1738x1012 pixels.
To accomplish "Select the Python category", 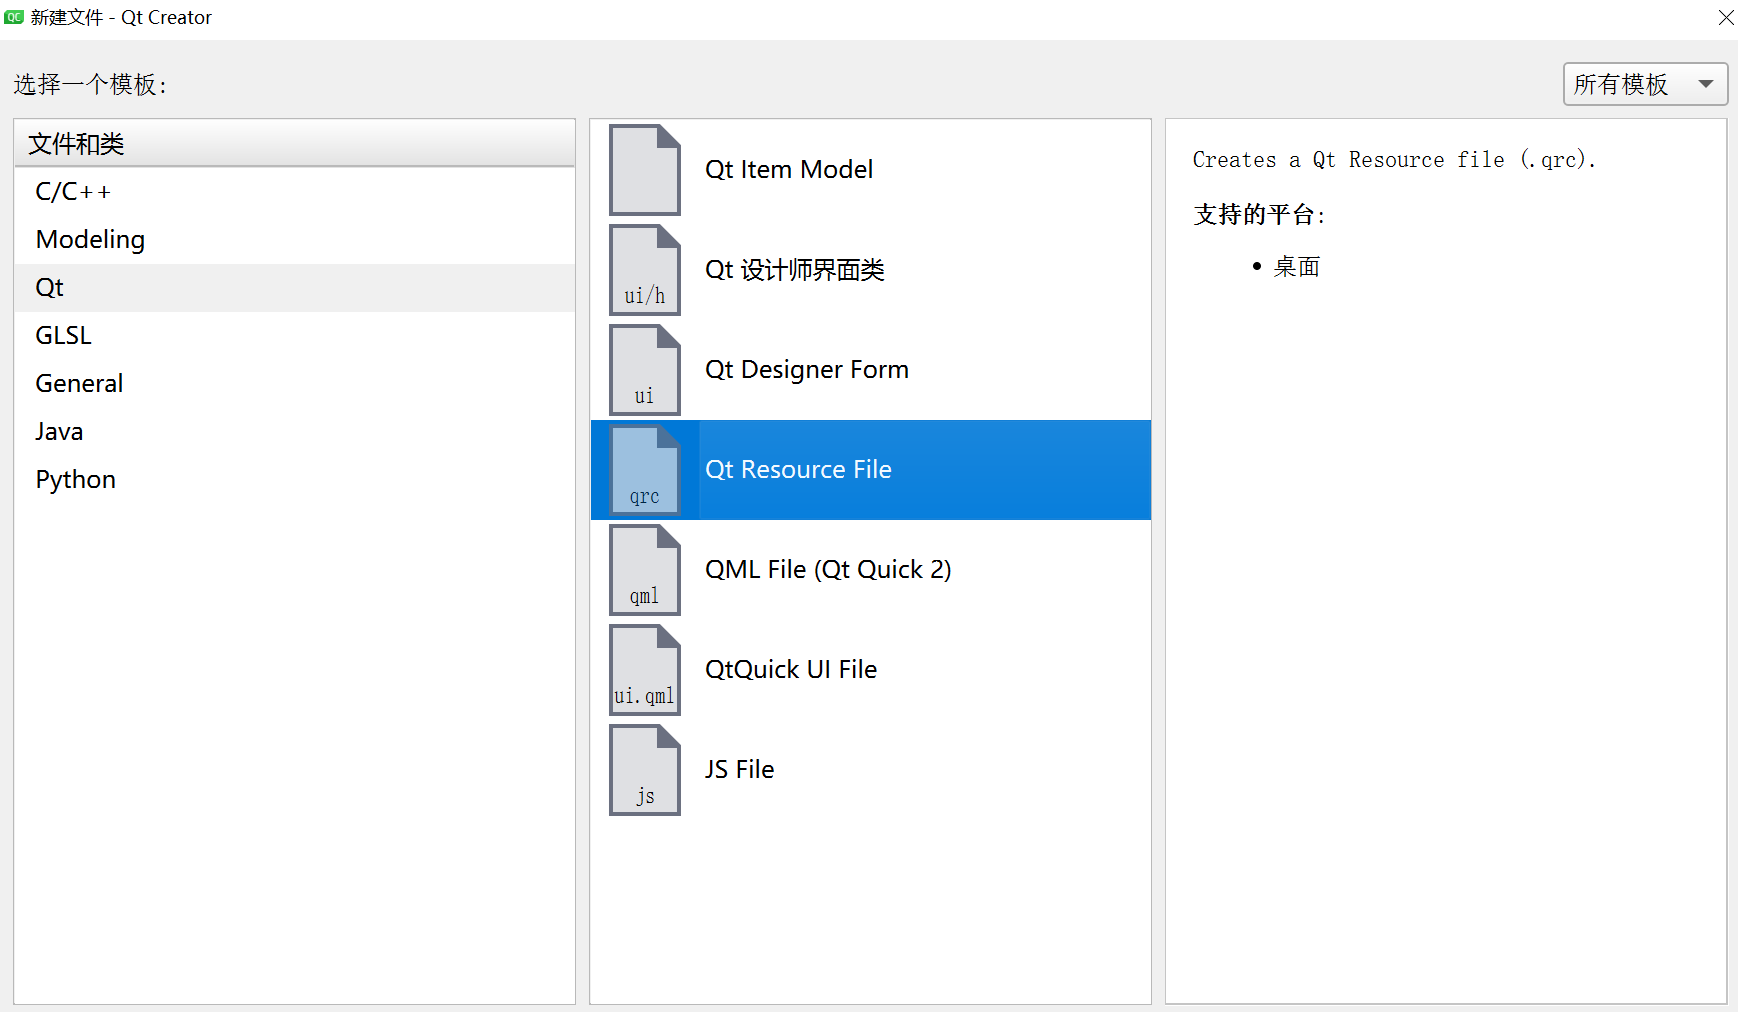I will (295, 480).
